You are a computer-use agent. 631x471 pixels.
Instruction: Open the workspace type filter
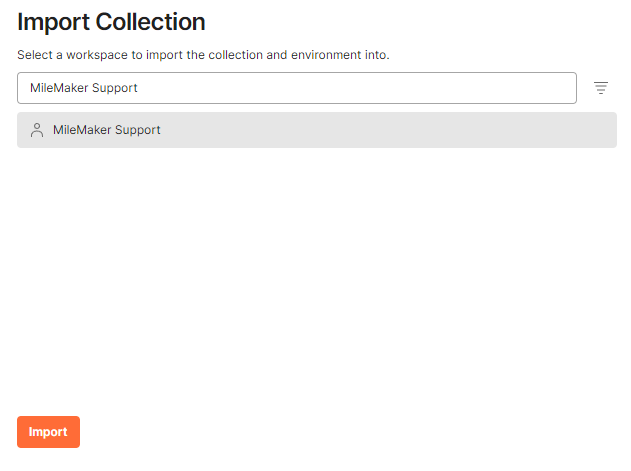tap(601, 88)
